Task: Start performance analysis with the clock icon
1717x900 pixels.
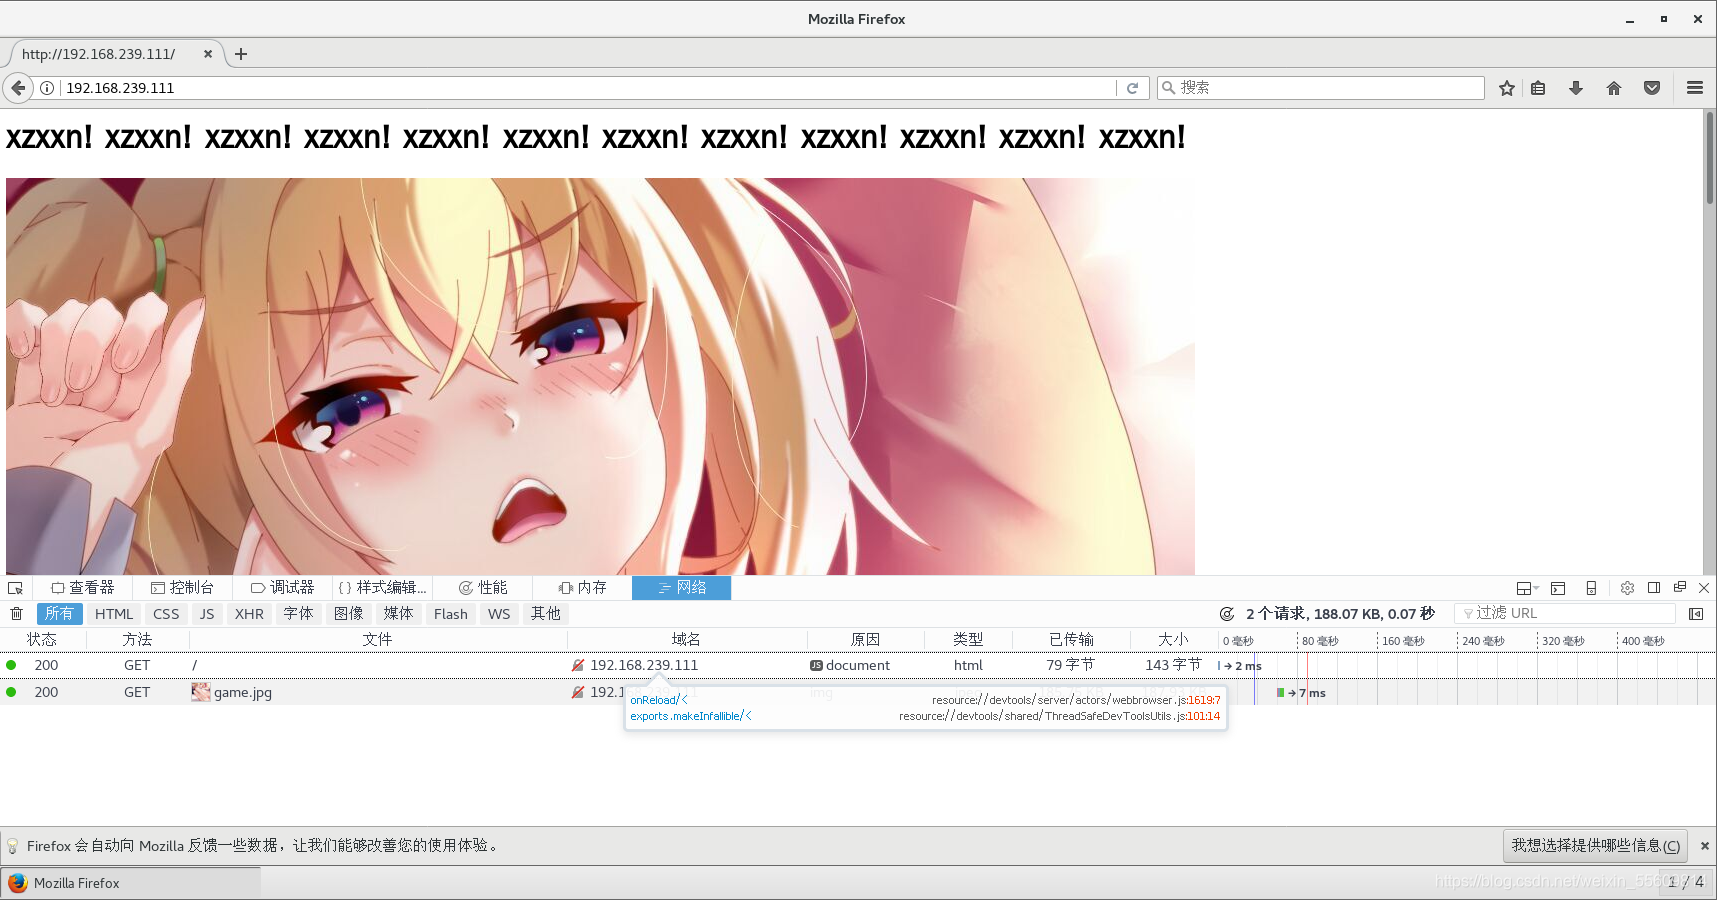Action: click(x=1227, y=614)
